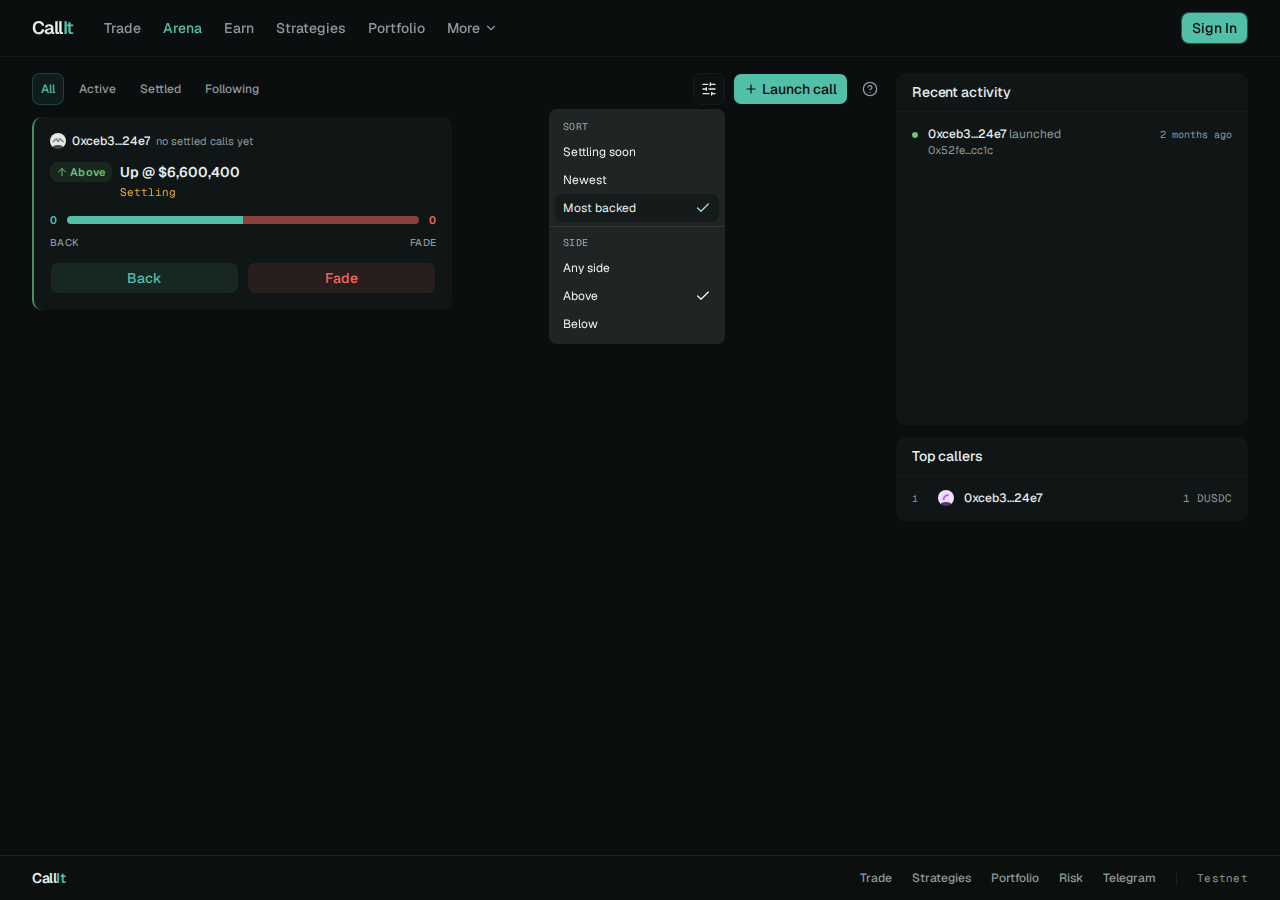This screenshot has width=1280, height=900.
Task: Open the Portfolio link in the footer
Action: (x=1015, y=878)
